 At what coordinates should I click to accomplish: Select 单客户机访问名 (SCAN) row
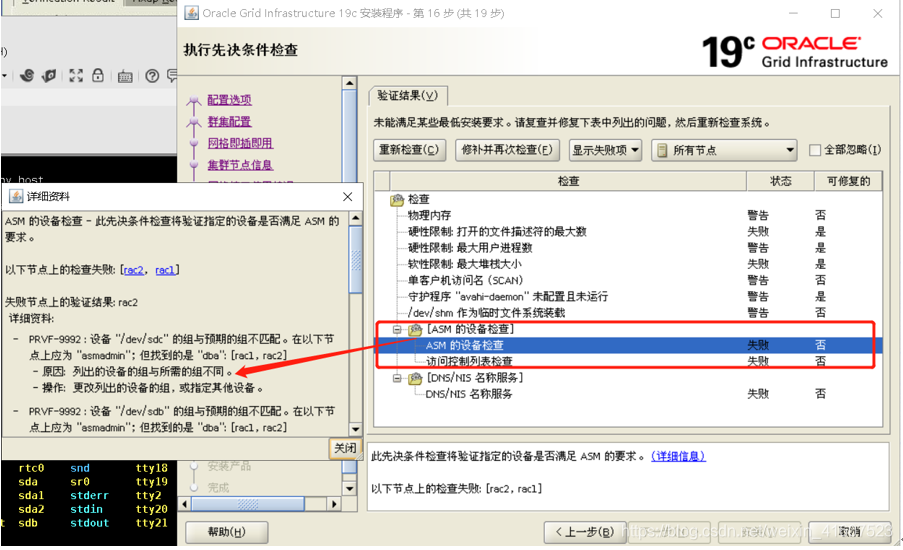coord(628,280)
